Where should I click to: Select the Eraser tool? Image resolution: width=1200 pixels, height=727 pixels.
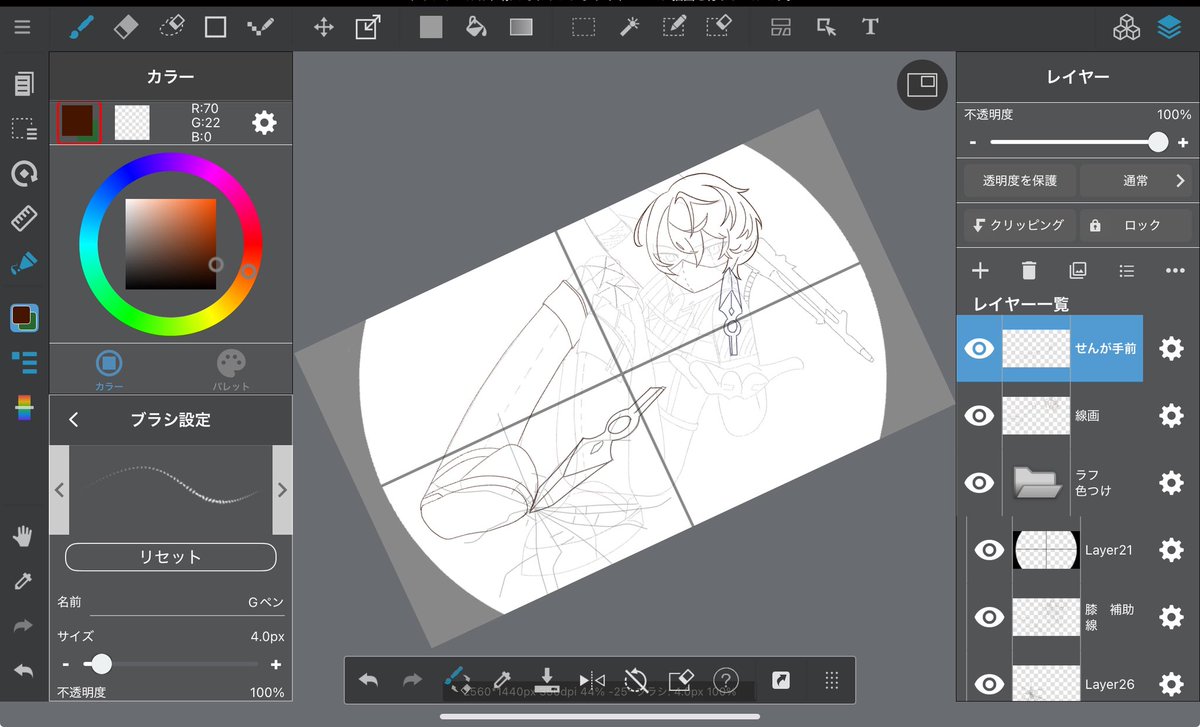point(126,27)
